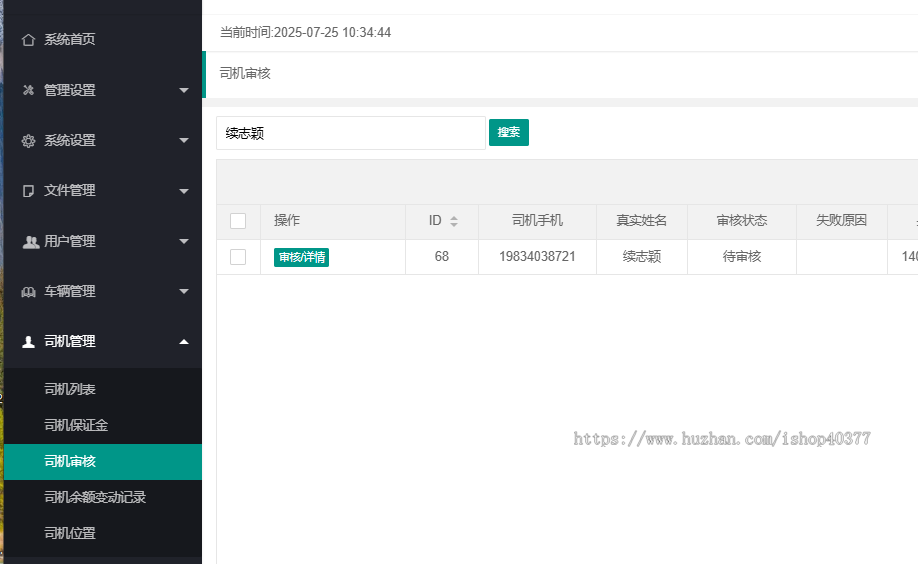Open the 司机位置 submenu item
The height and width of the screenshot is (564, 918).
point(103,534)
